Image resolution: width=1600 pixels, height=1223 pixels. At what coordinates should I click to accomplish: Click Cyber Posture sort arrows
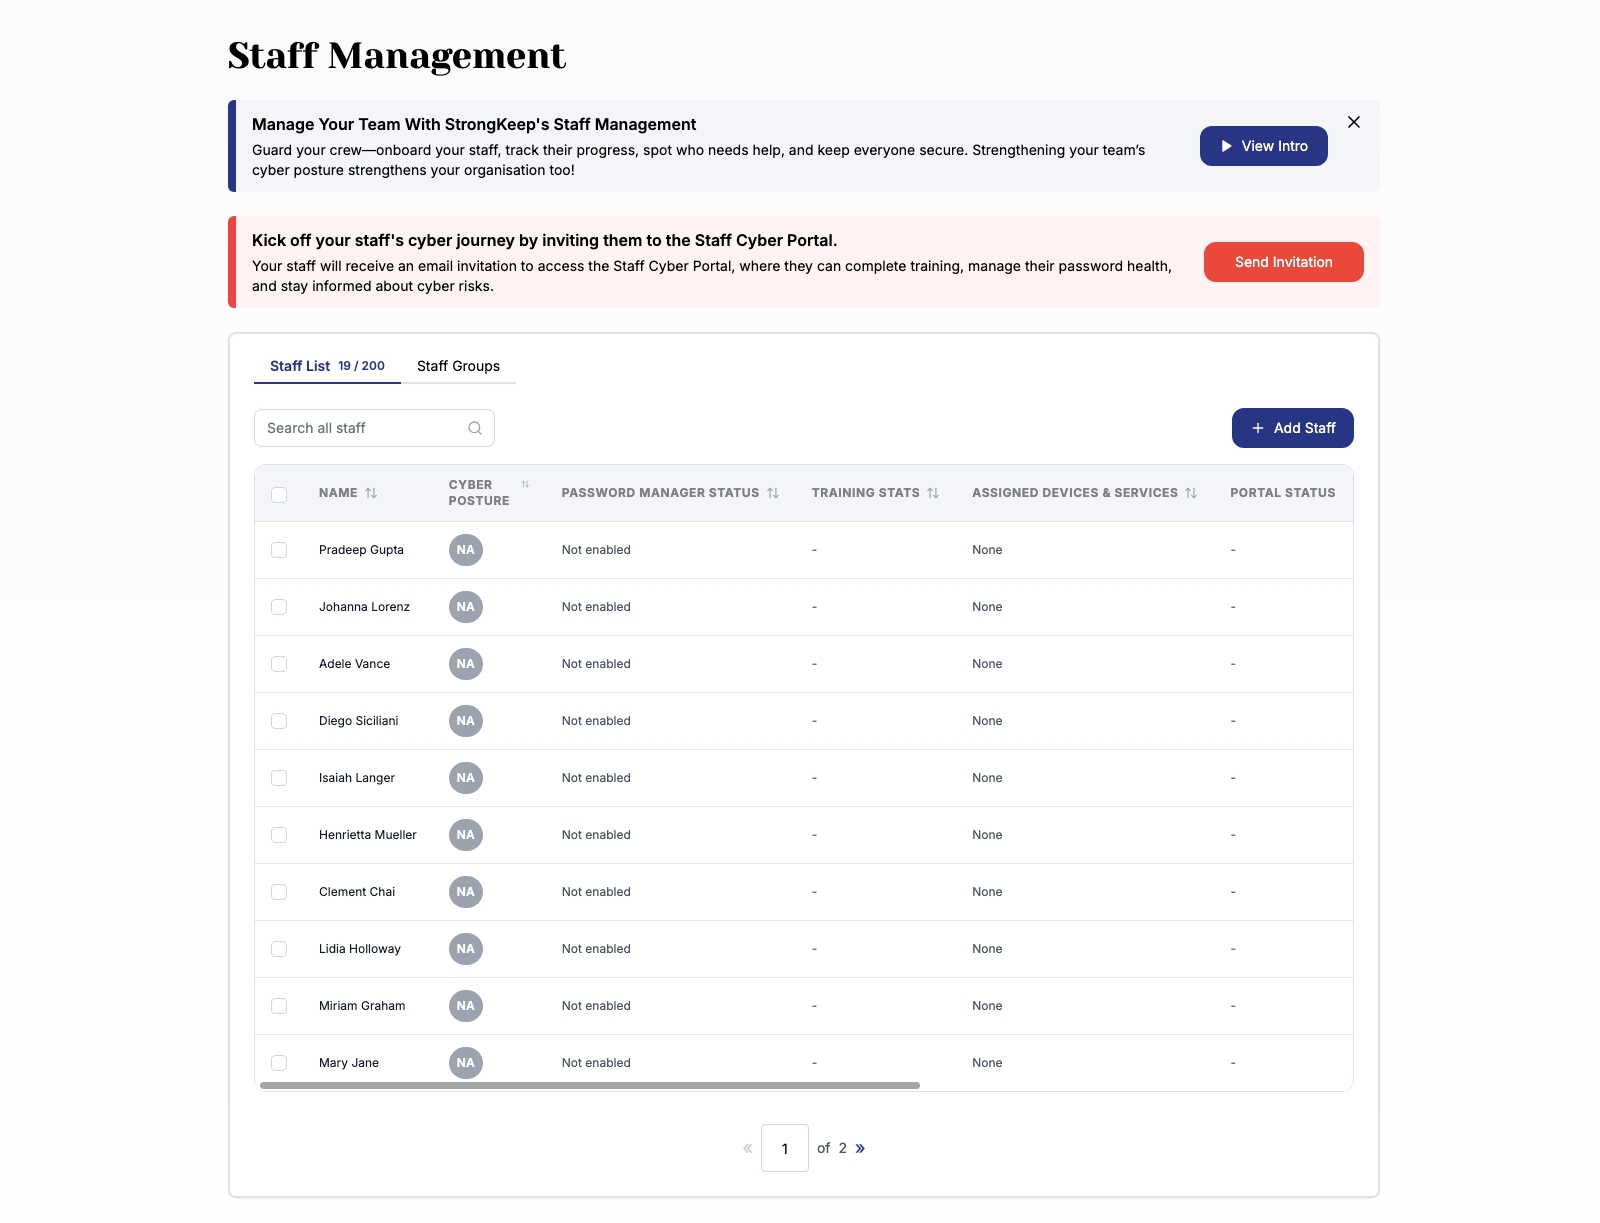pyautogui.click(x=525, y=485)
